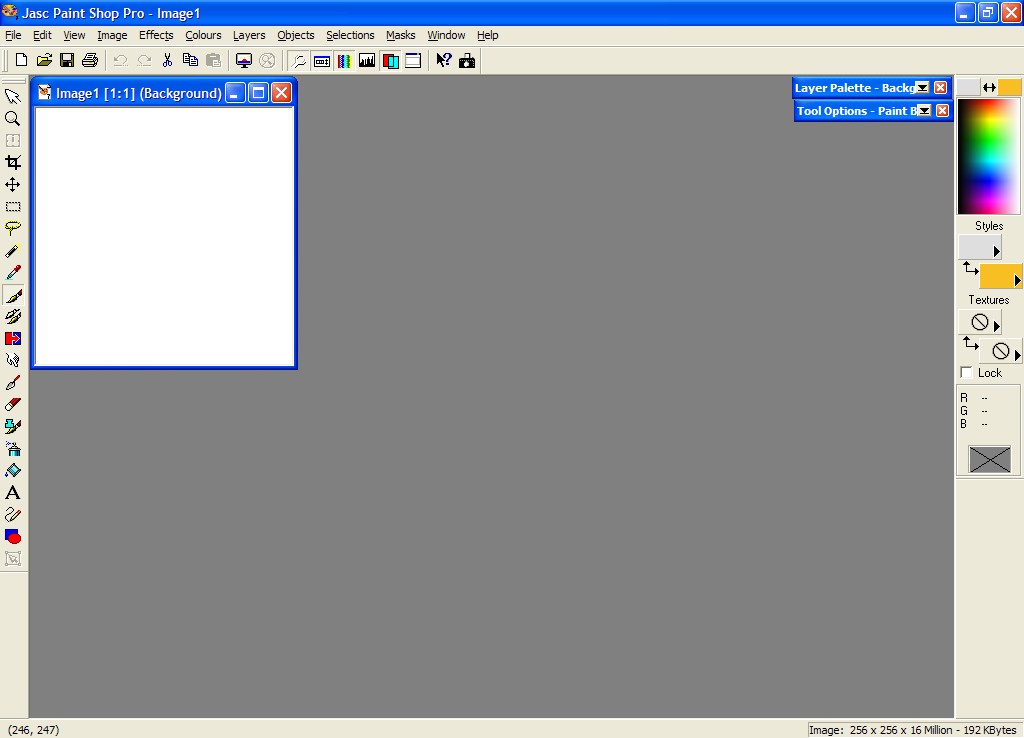1024x738 pixels.
Task: Select the Arrow tool
Action: point(12,97)
